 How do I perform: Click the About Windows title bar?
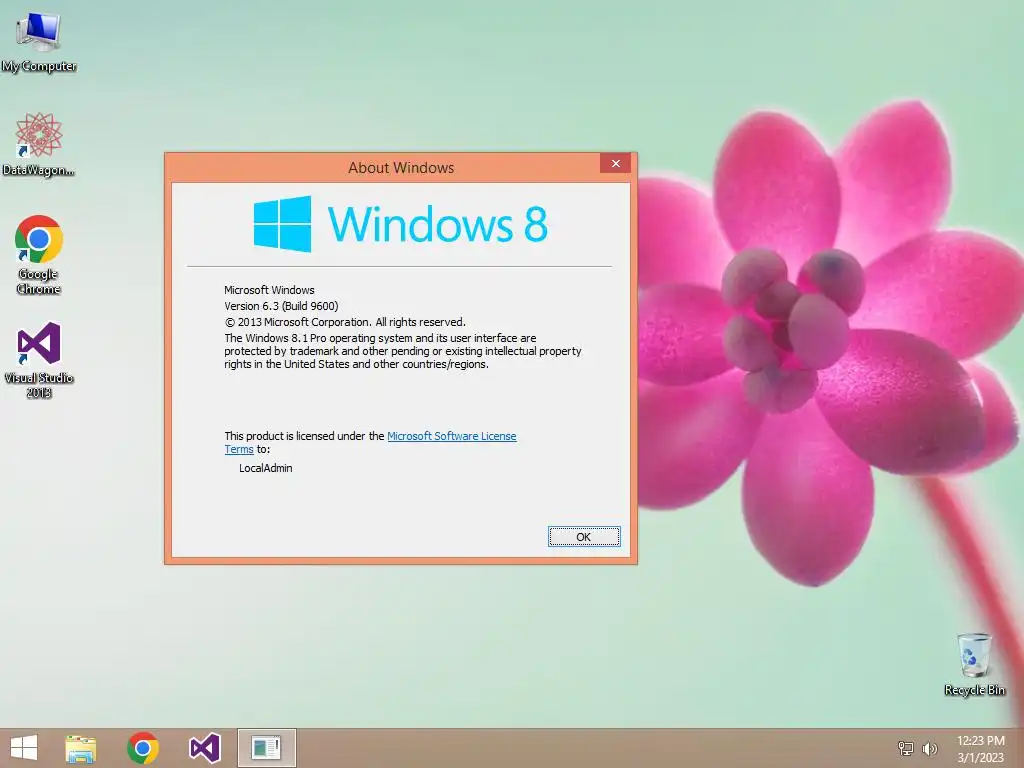[x=400, y=168]
